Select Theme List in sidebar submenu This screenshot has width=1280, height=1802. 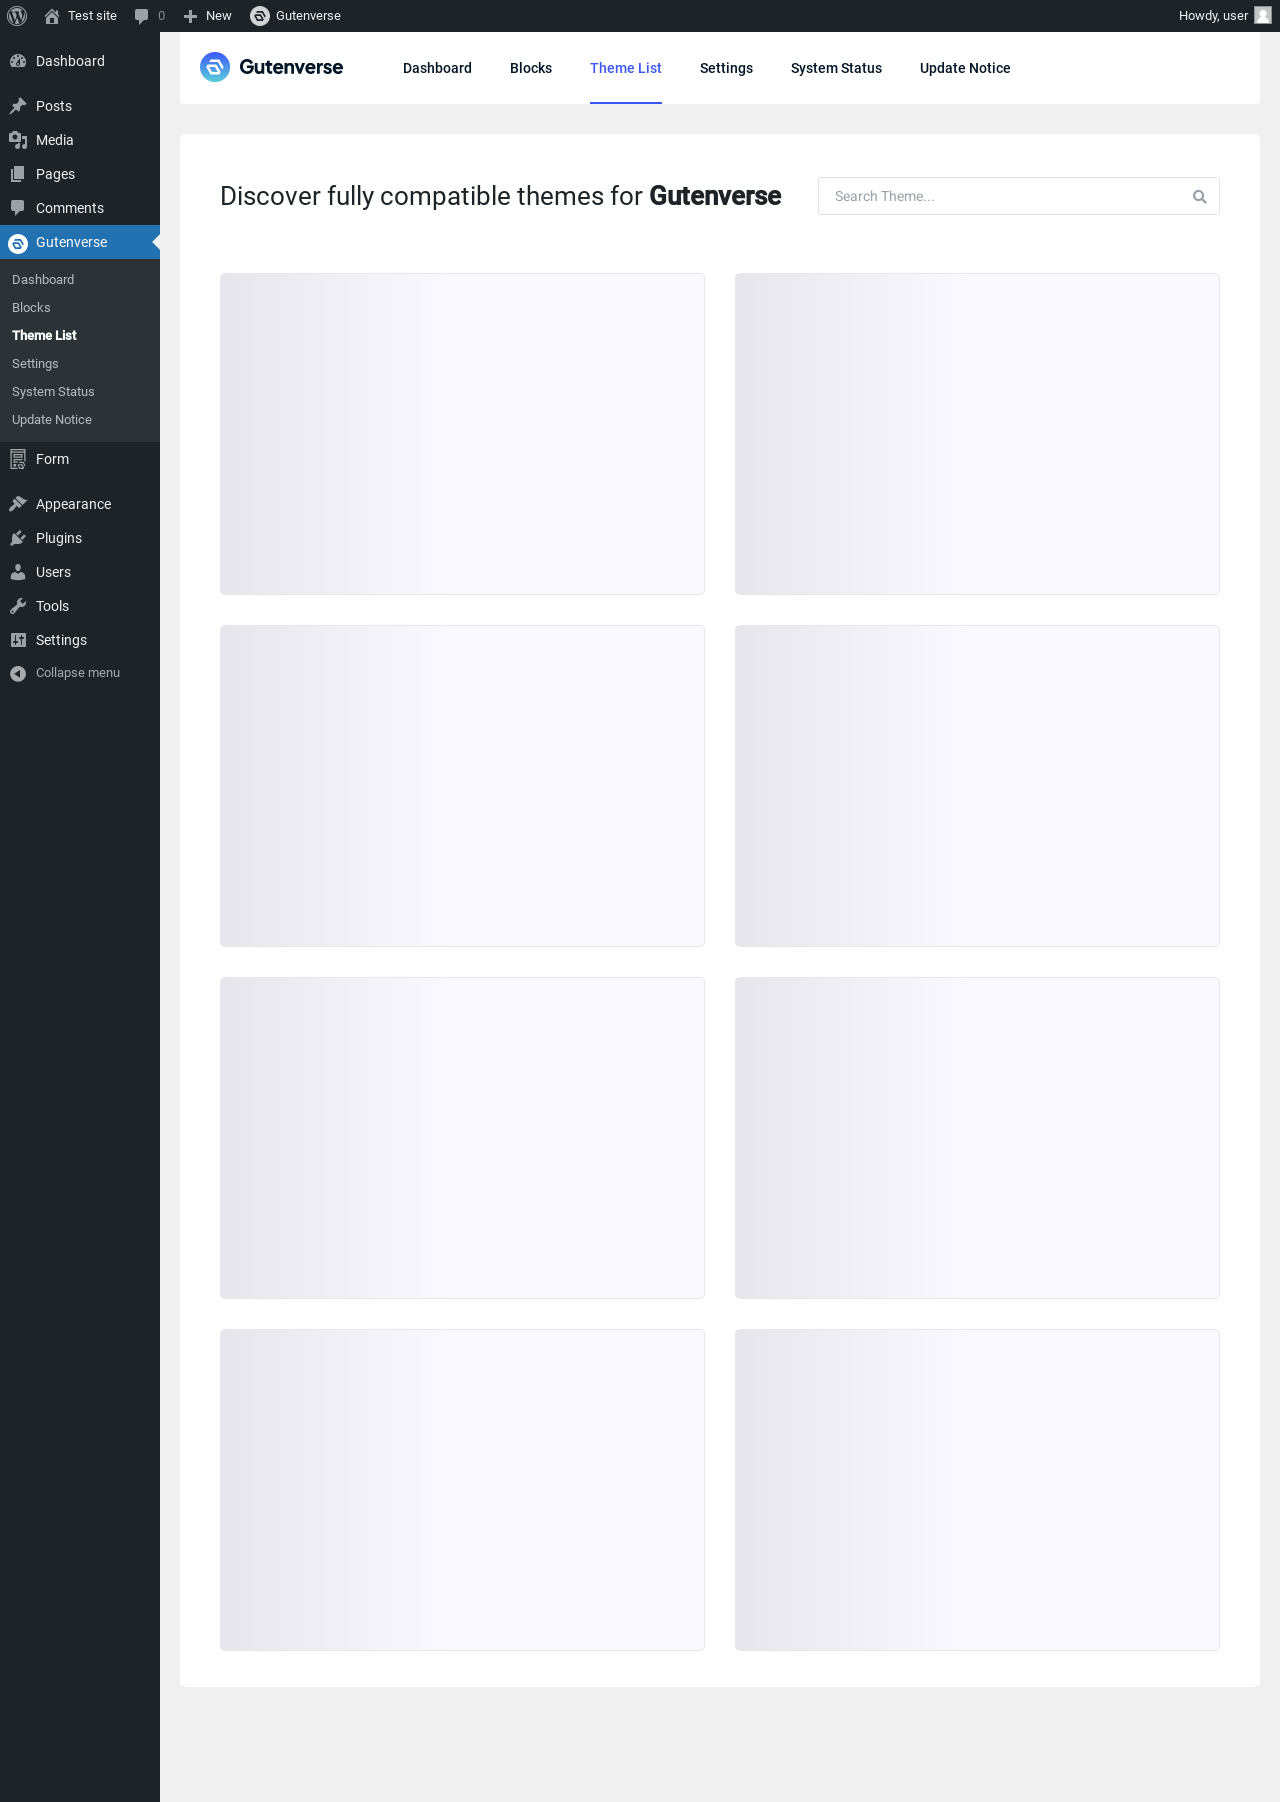point(44,336)
